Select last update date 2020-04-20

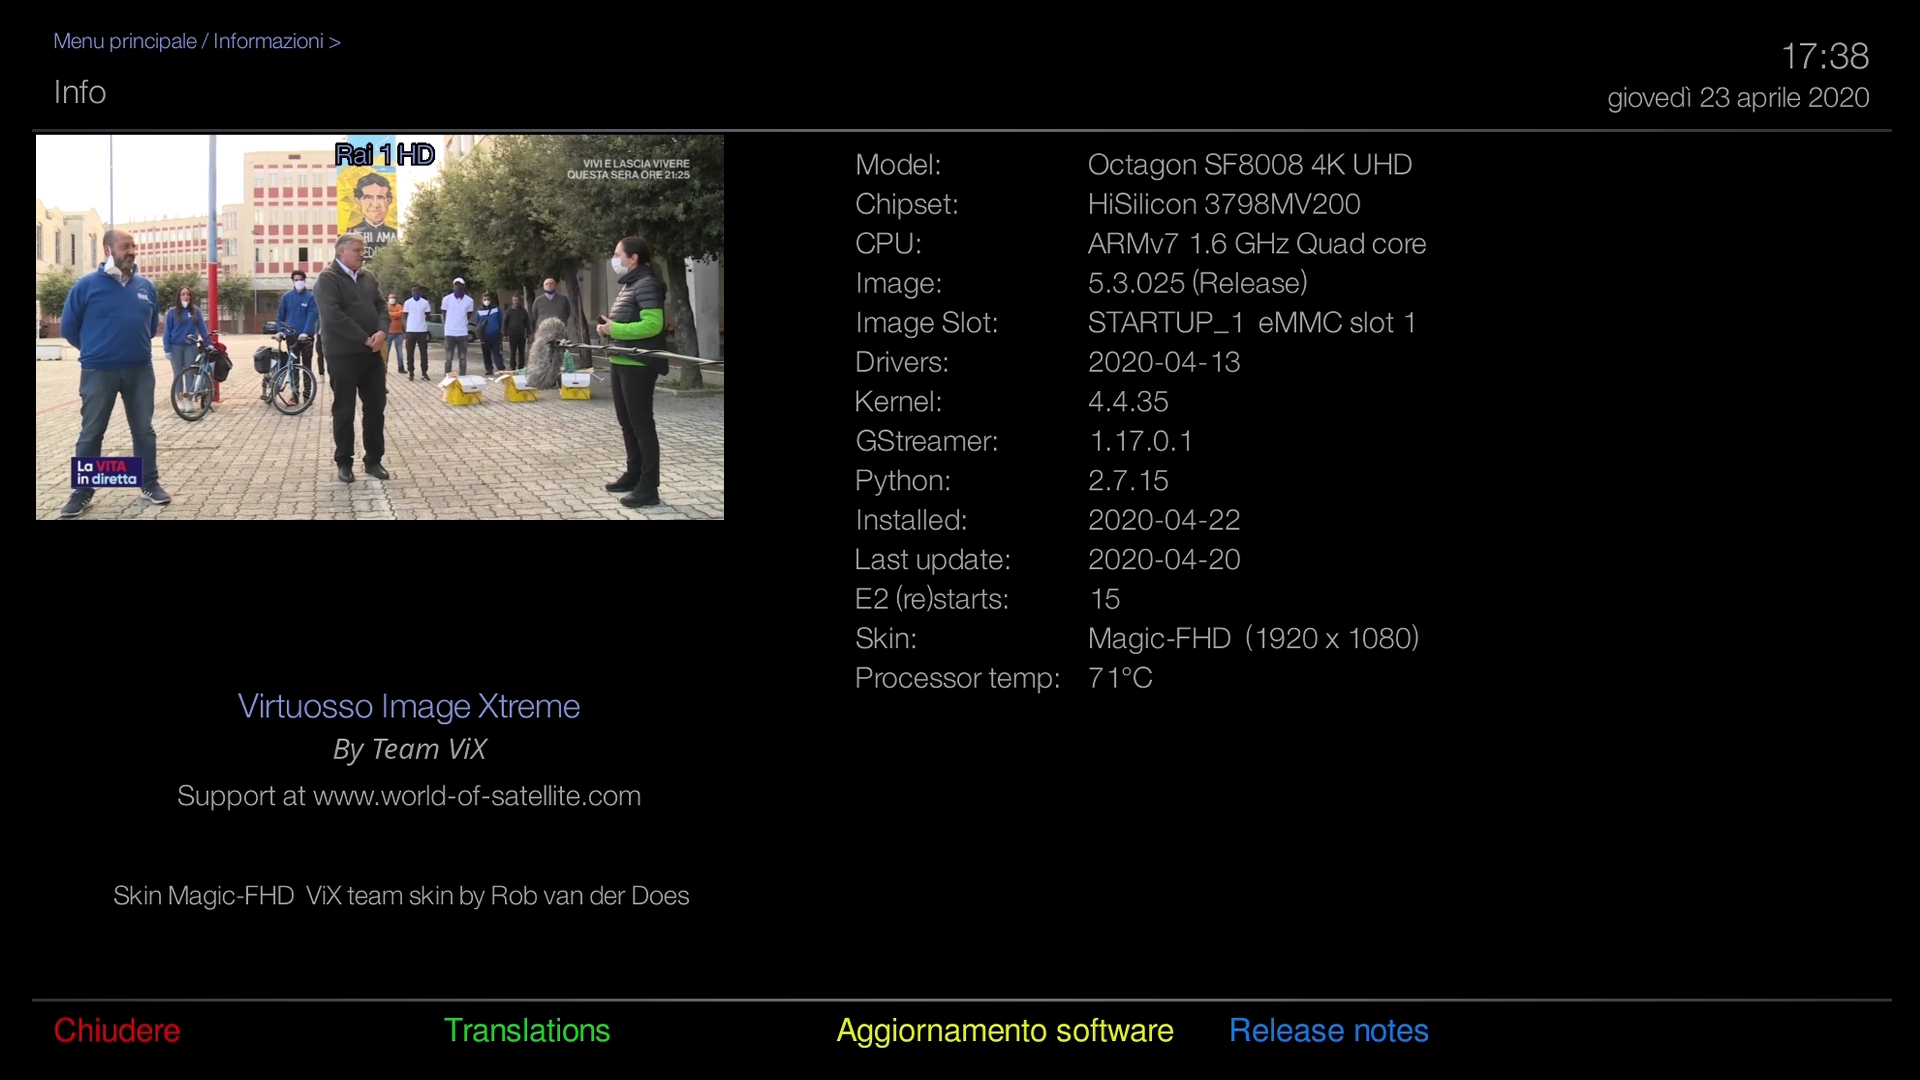click(x=1164, y=559)
